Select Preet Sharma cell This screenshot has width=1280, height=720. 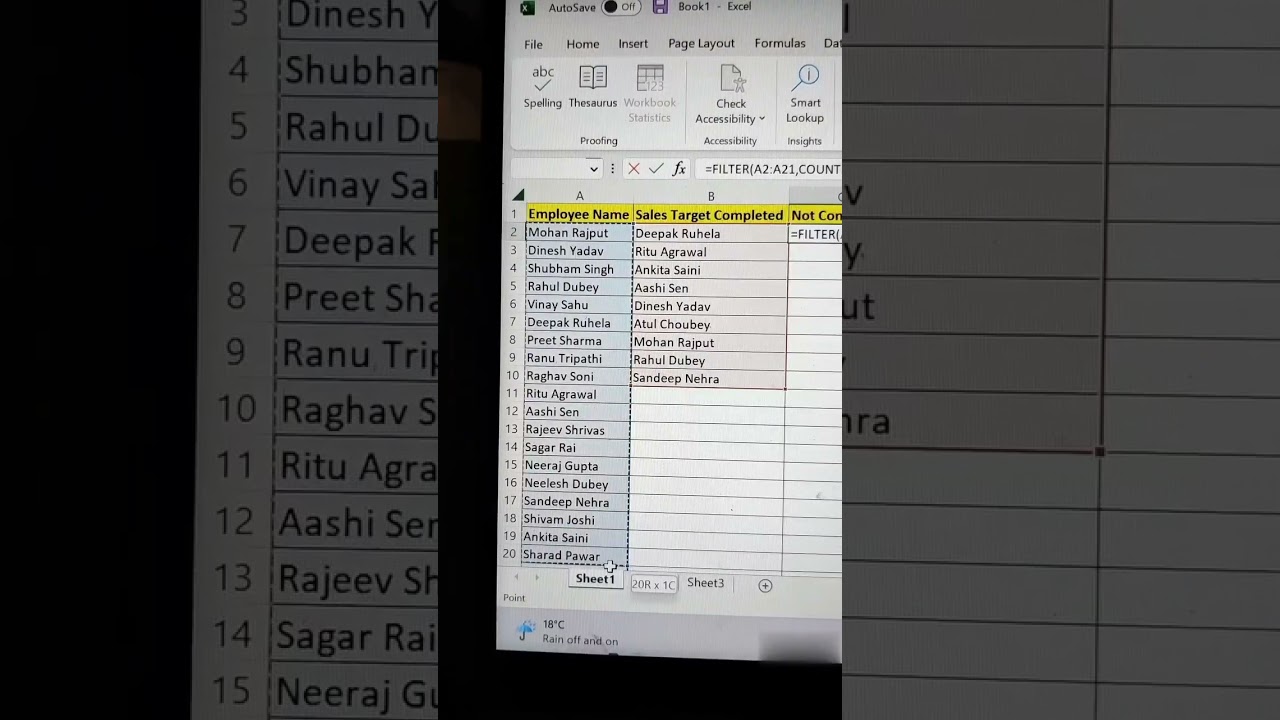[577, 340]
